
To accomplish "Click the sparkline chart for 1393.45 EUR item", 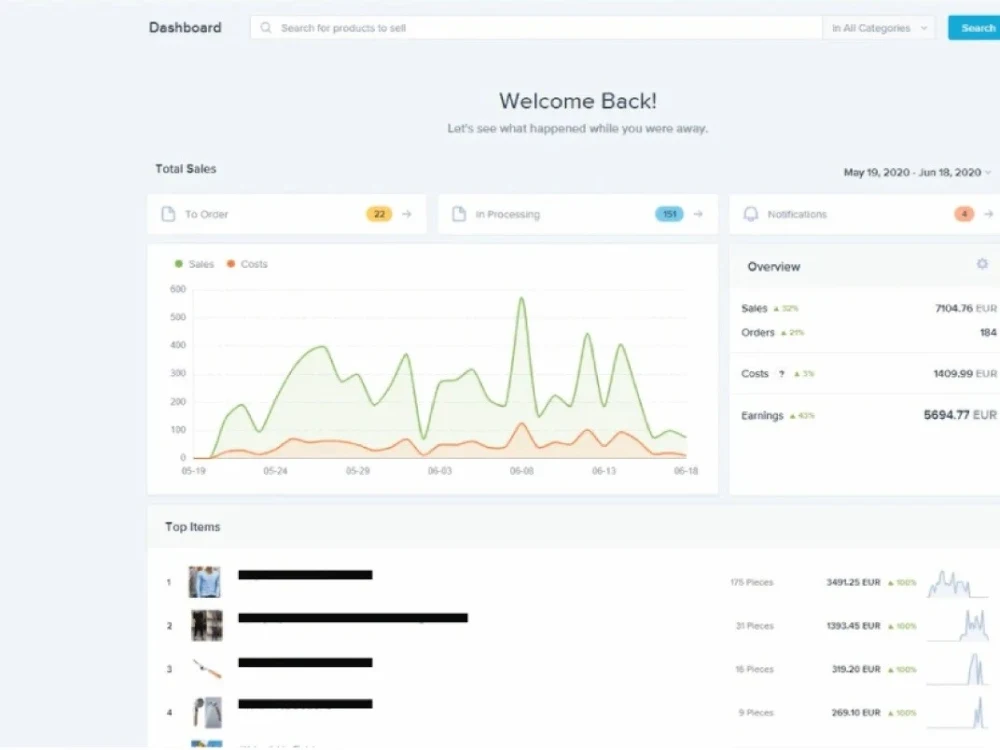I will [x=957, y=625].
